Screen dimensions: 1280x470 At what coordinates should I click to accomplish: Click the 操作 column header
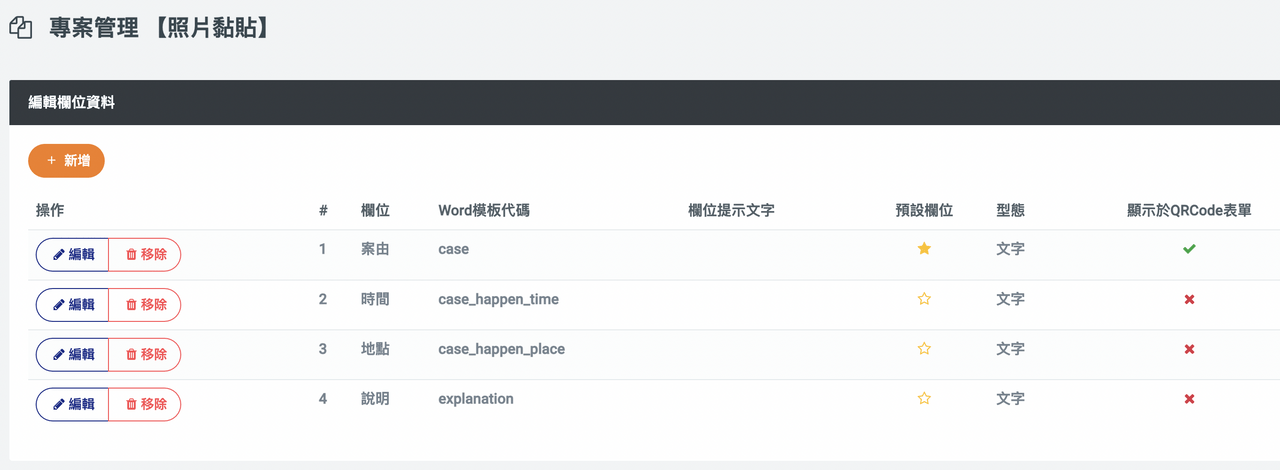(x=50, y=210)
